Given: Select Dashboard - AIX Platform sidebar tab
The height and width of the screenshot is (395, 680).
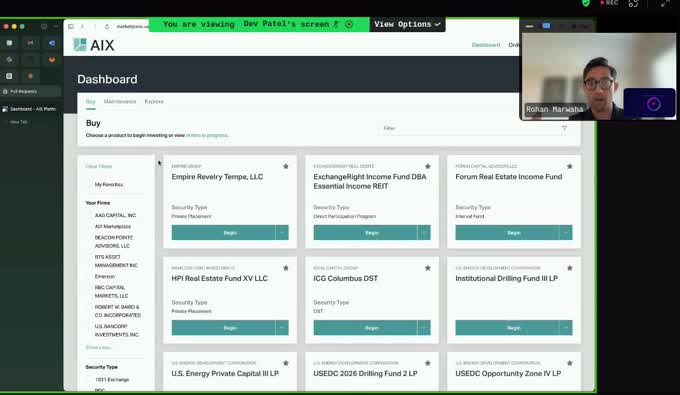Looking at the screenshot, I should click(29, 109).
